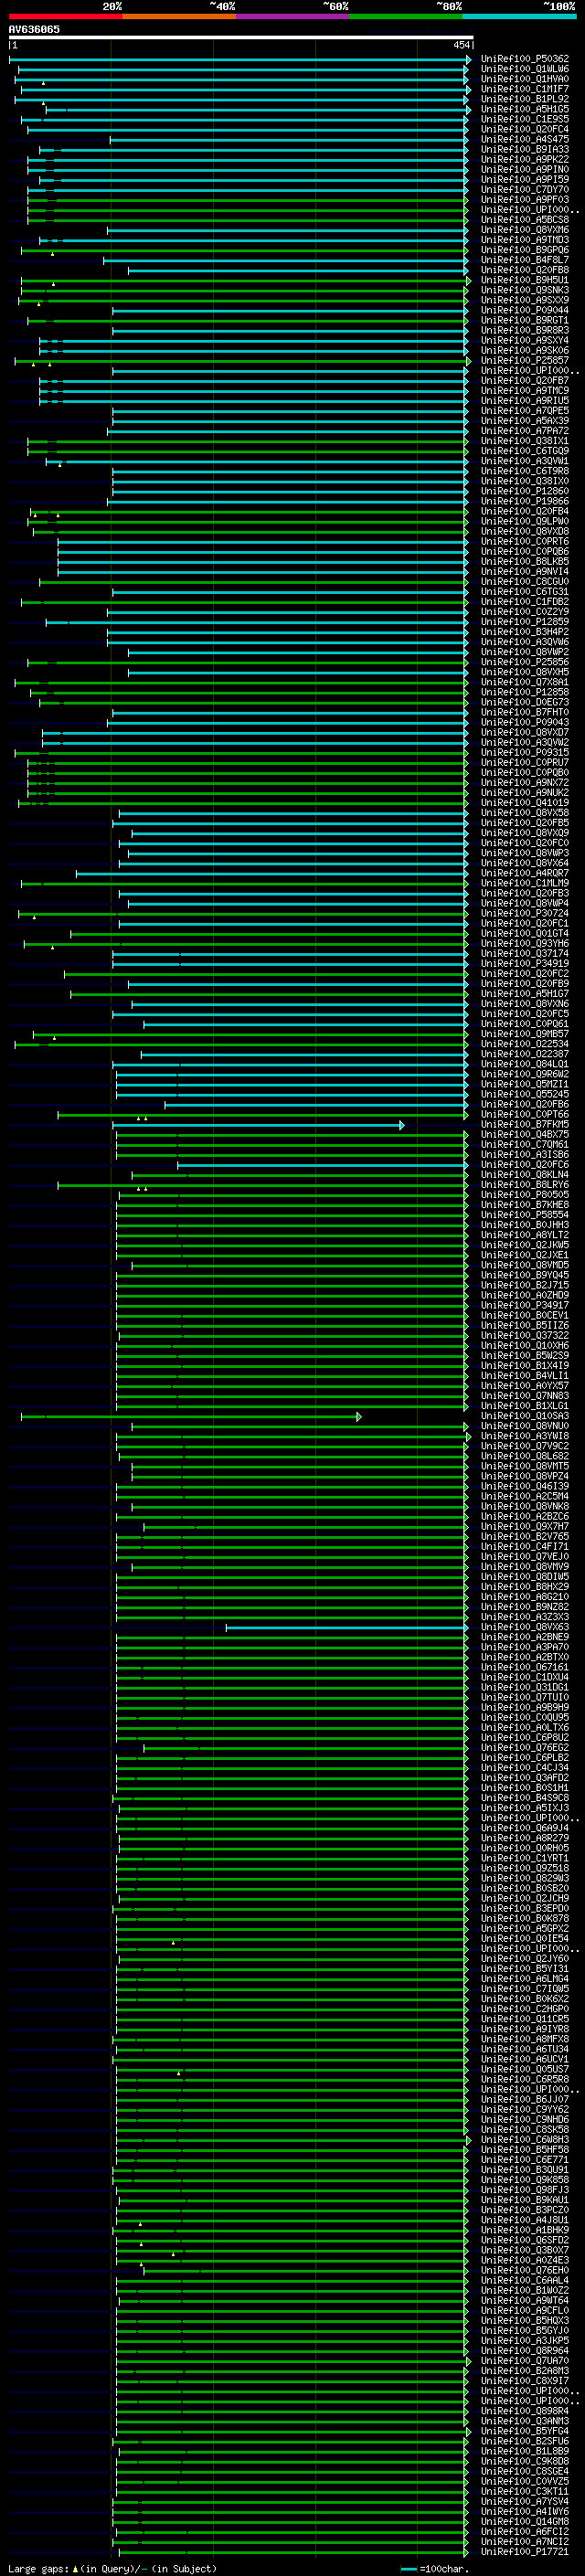Viewport: 585px width, 2576px height.
Task: Click the query name AV636065
Action: point(34,29)
